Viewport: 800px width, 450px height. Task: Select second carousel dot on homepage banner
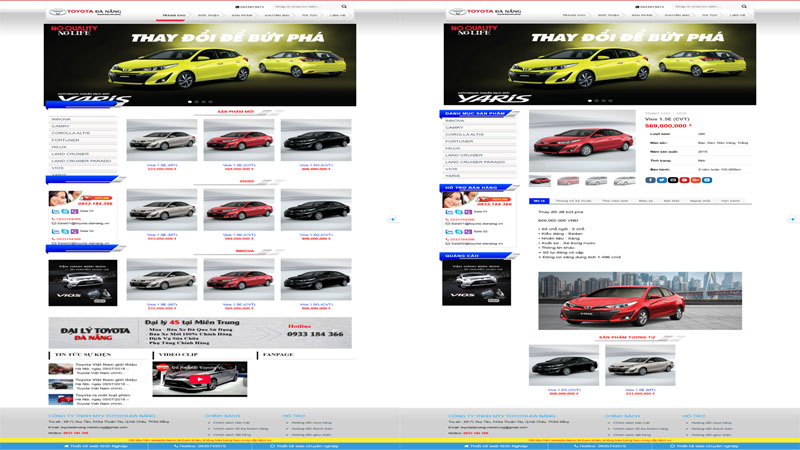point(196,102)
